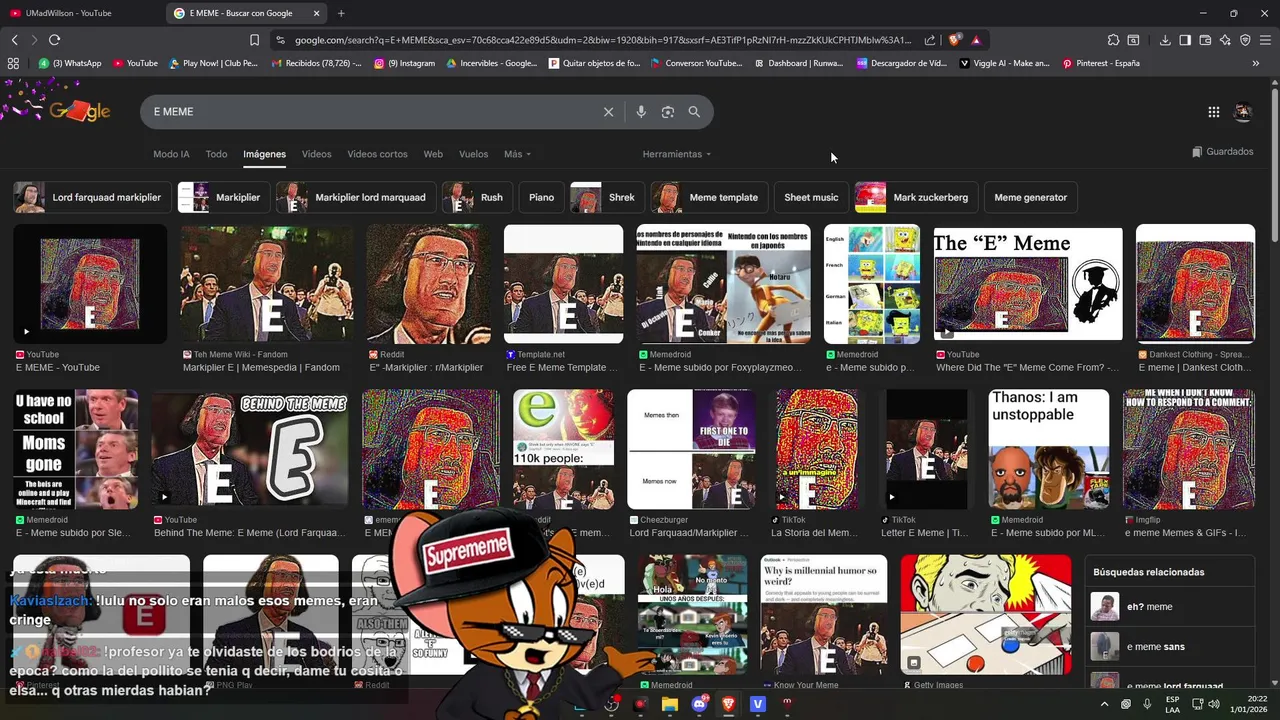Open the browser downloads icon
1280x720 pixels.
[1165, 40]
